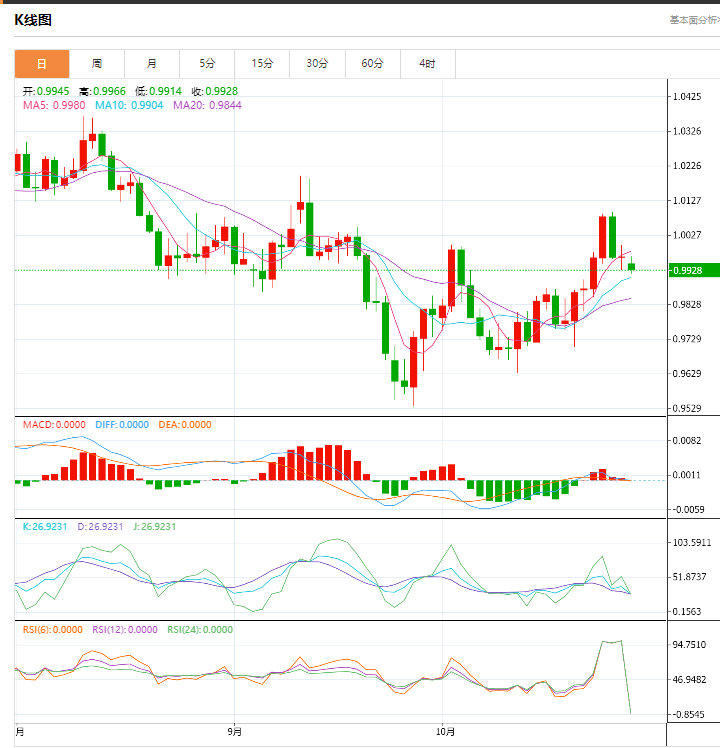The image size is (720, 748).
Task: Click the 1.0226 price axis label
Action: click(x=687, y=166)
